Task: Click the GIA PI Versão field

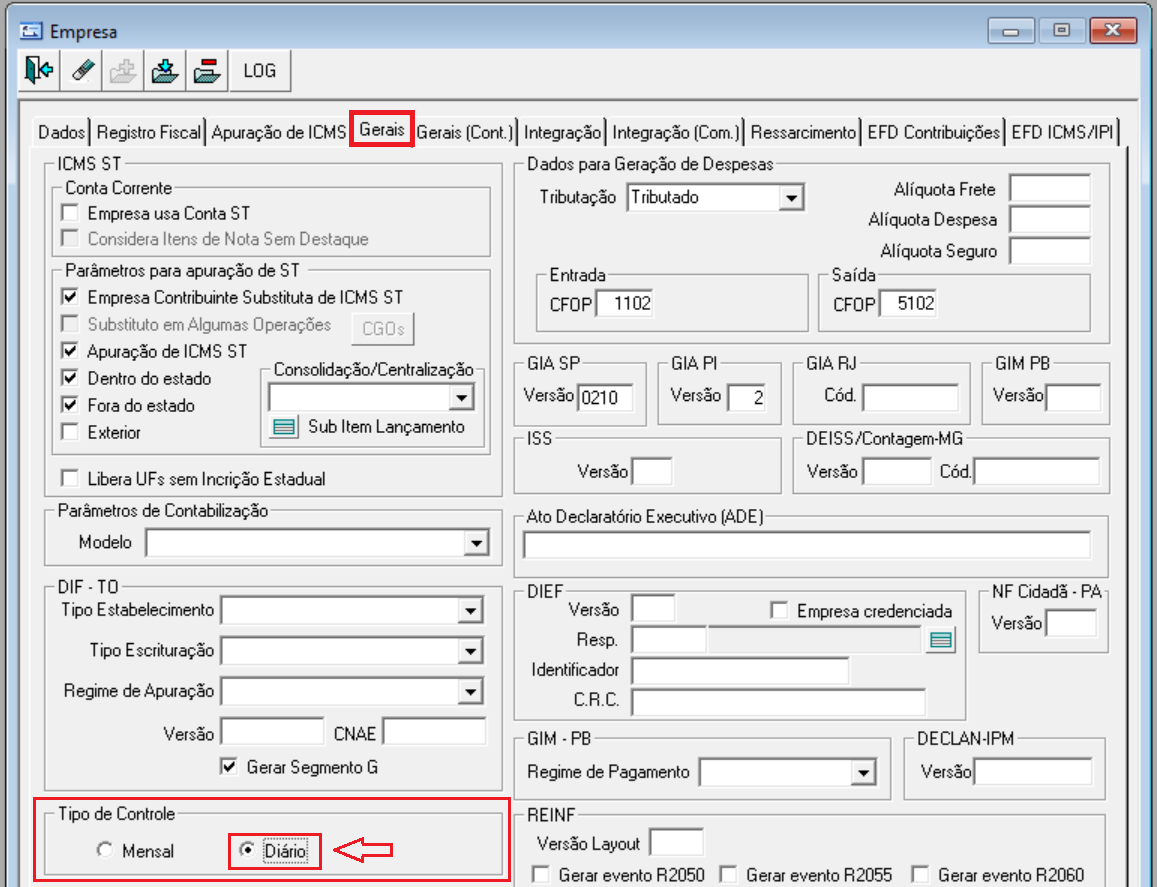Action: [x=747, y=397]
